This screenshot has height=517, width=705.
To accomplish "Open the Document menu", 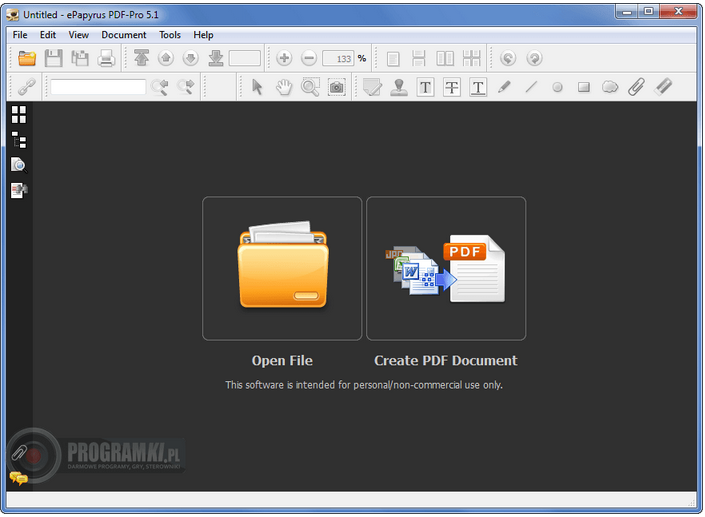I will click(x=124, y=35).
